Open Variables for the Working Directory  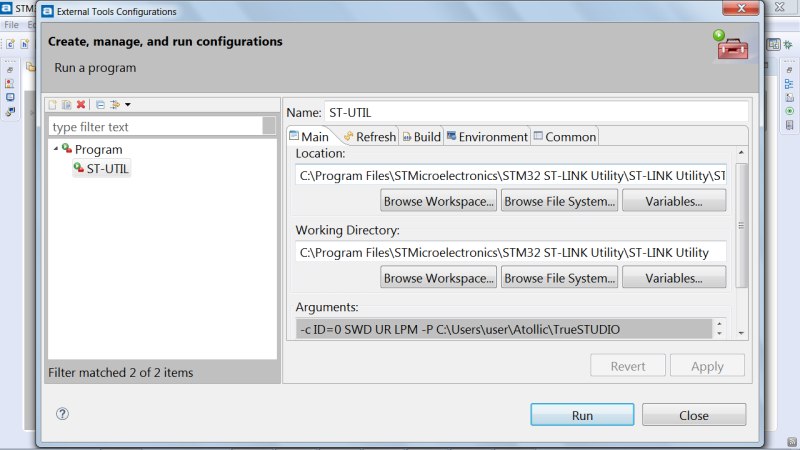[674, 277]
